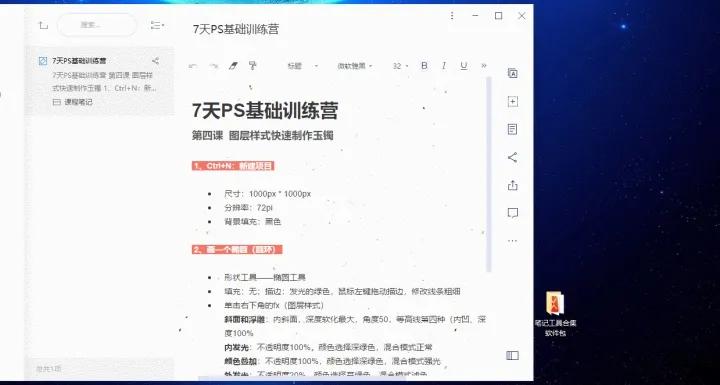Open the 标题 paragraph style dropdown

[302, 66]
